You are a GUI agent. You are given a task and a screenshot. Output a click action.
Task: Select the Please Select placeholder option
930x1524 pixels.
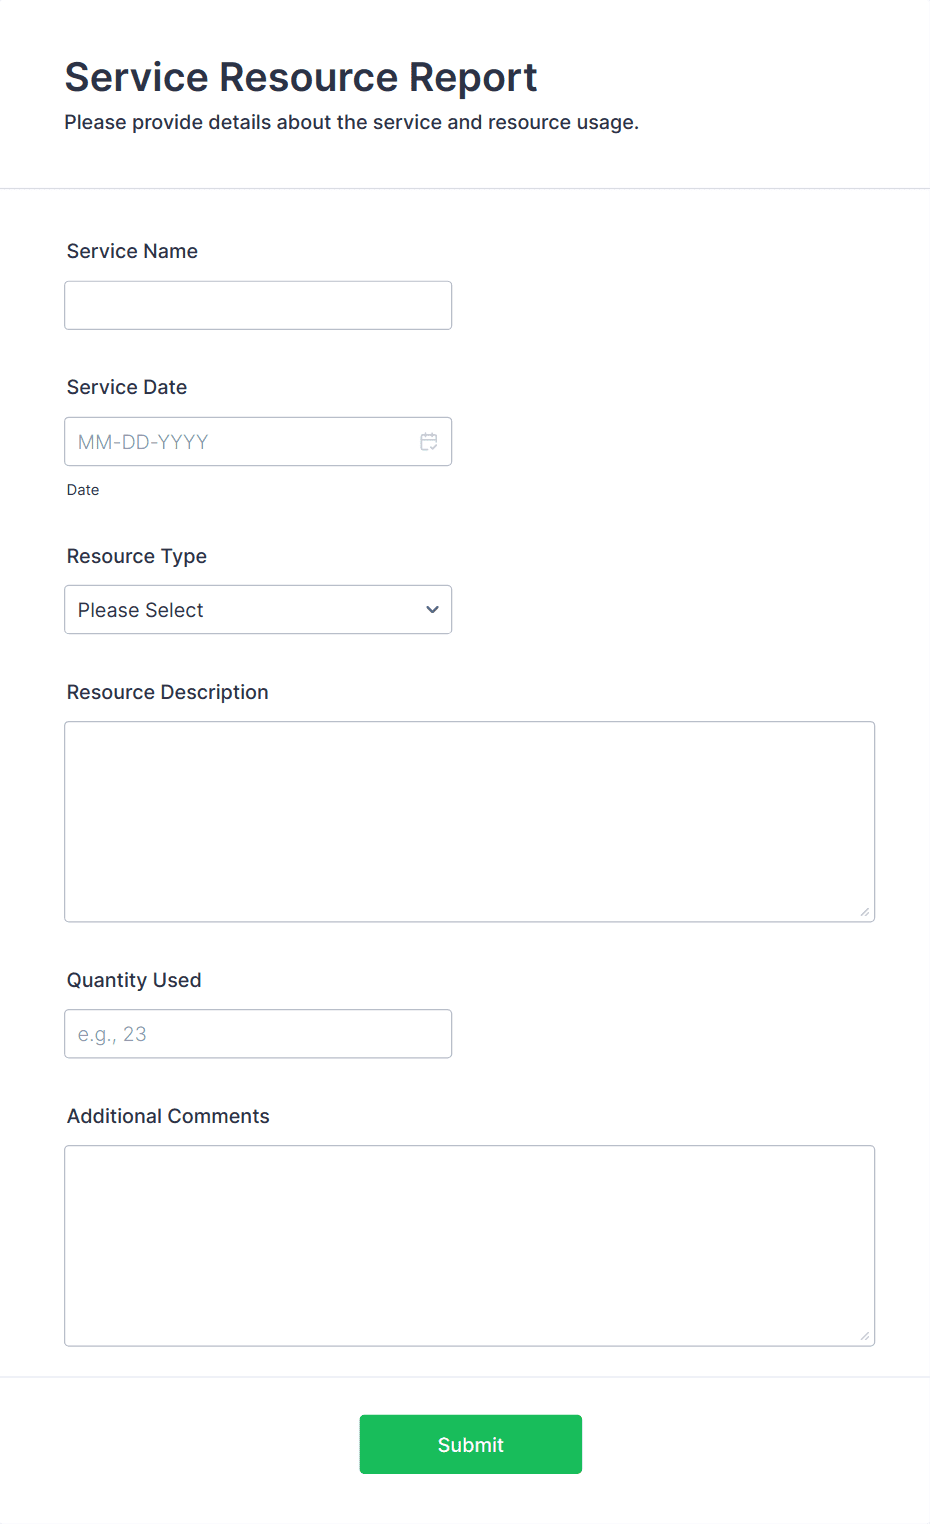coord(140,609)
